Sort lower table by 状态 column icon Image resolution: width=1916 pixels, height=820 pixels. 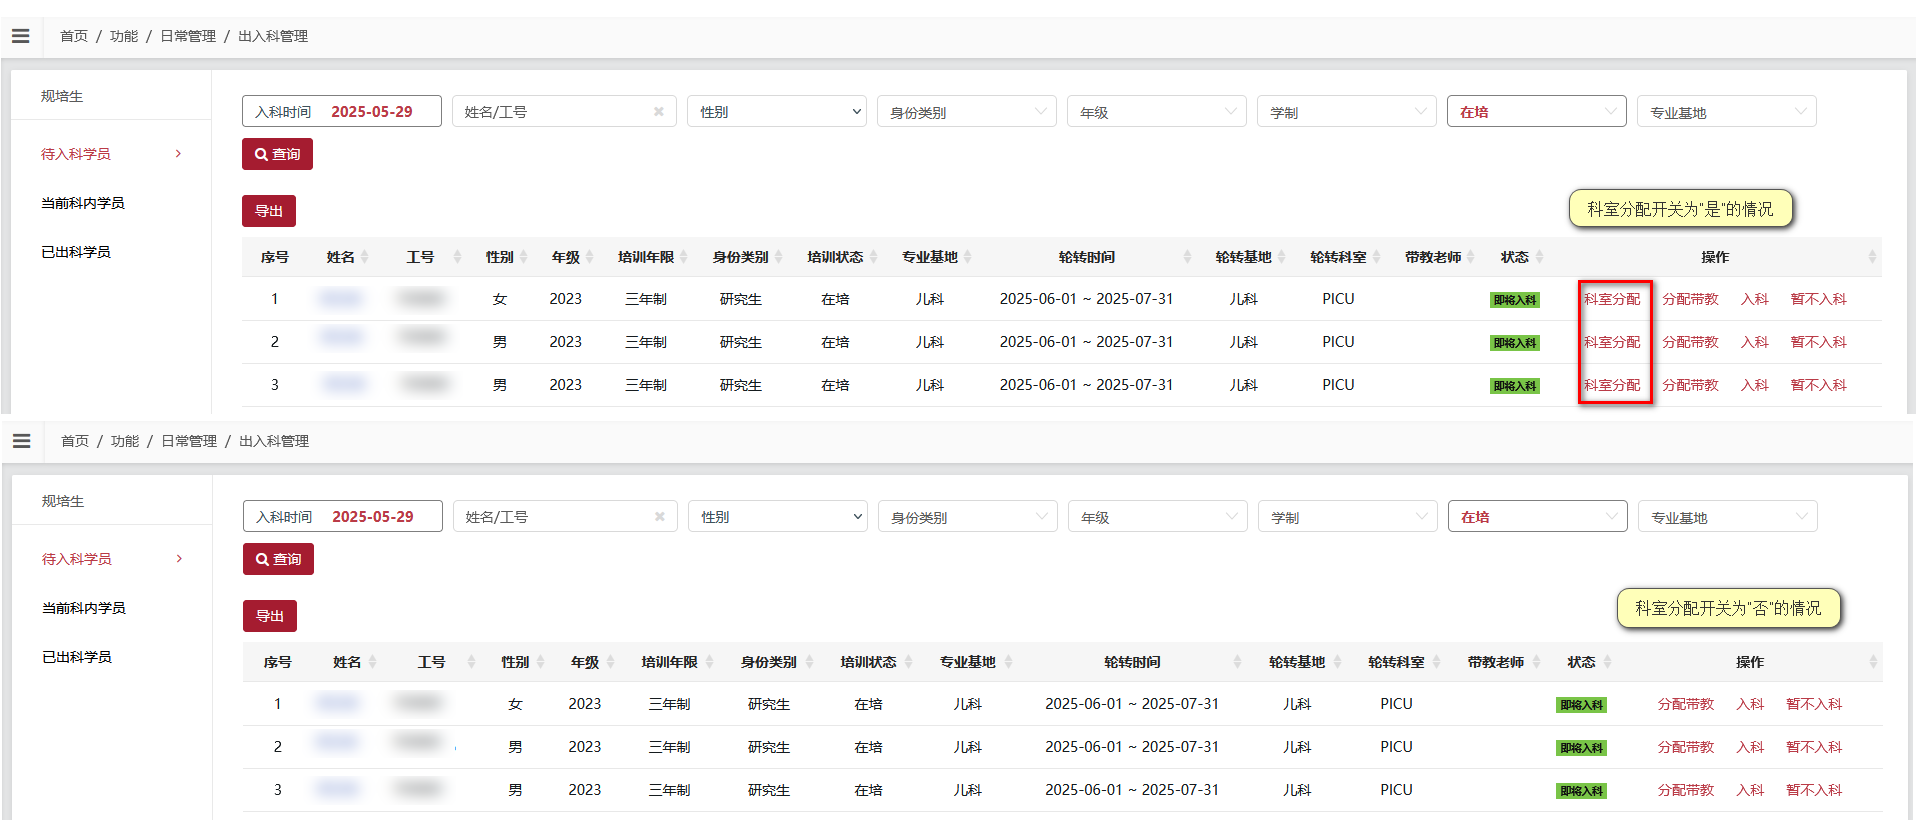click(x=1607, y=662)
